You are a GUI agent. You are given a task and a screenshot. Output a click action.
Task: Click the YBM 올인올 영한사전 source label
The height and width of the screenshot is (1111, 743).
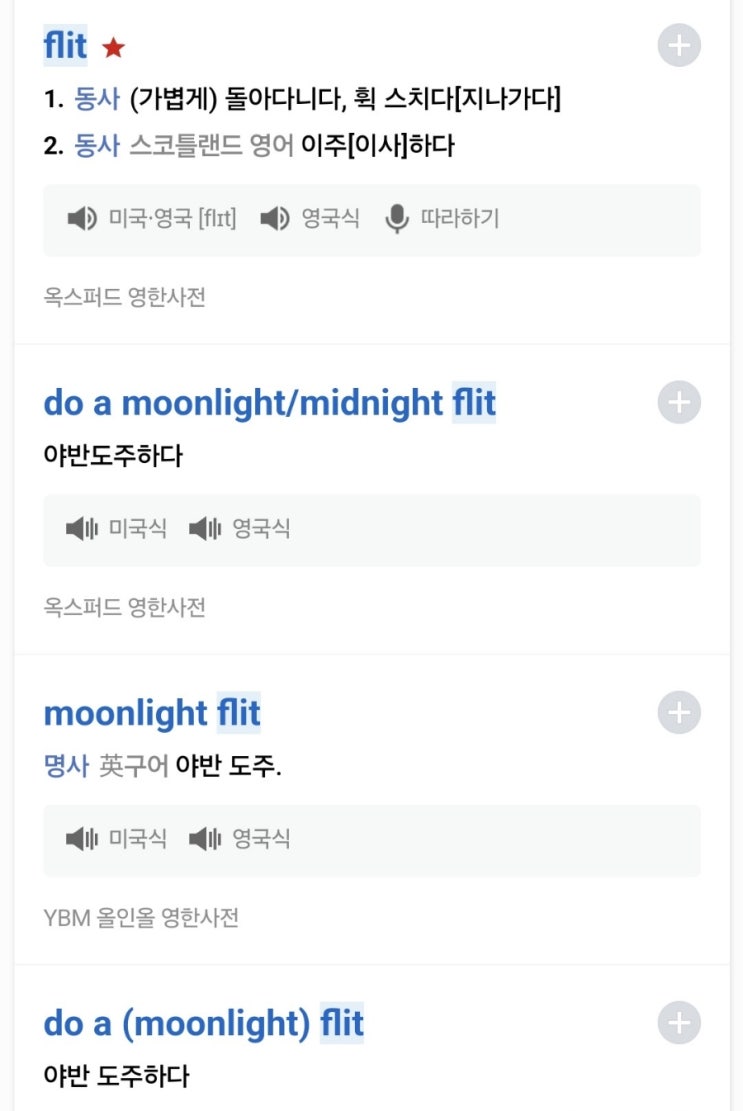[141, 917]
